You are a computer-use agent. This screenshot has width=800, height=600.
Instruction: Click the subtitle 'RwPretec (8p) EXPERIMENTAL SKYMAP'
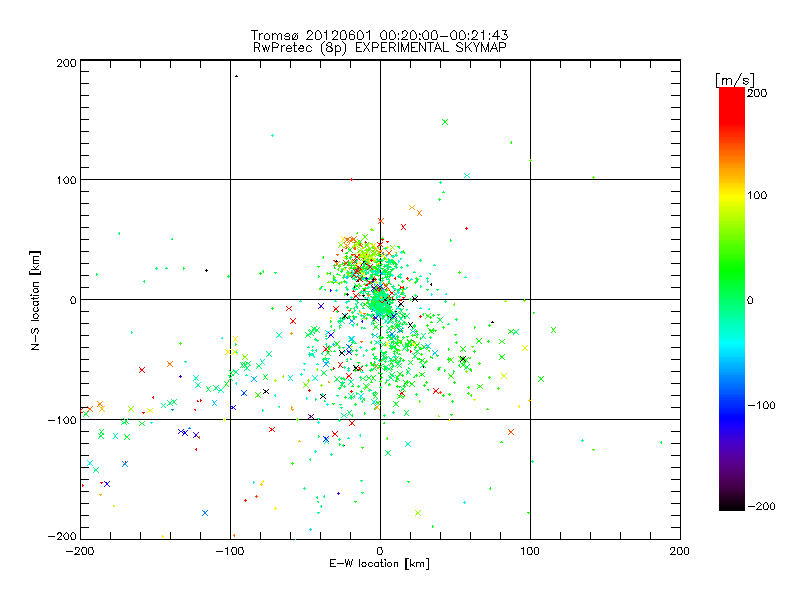pyautogui.click(x=379, y=48)
